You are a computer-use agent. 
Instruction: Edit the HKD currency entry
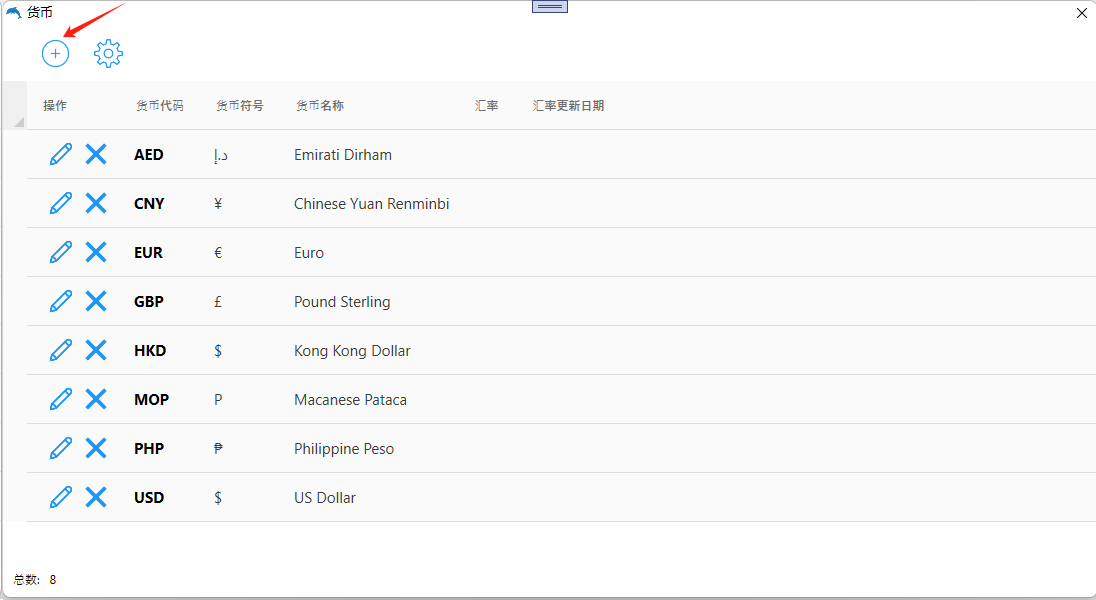[61, 350]
